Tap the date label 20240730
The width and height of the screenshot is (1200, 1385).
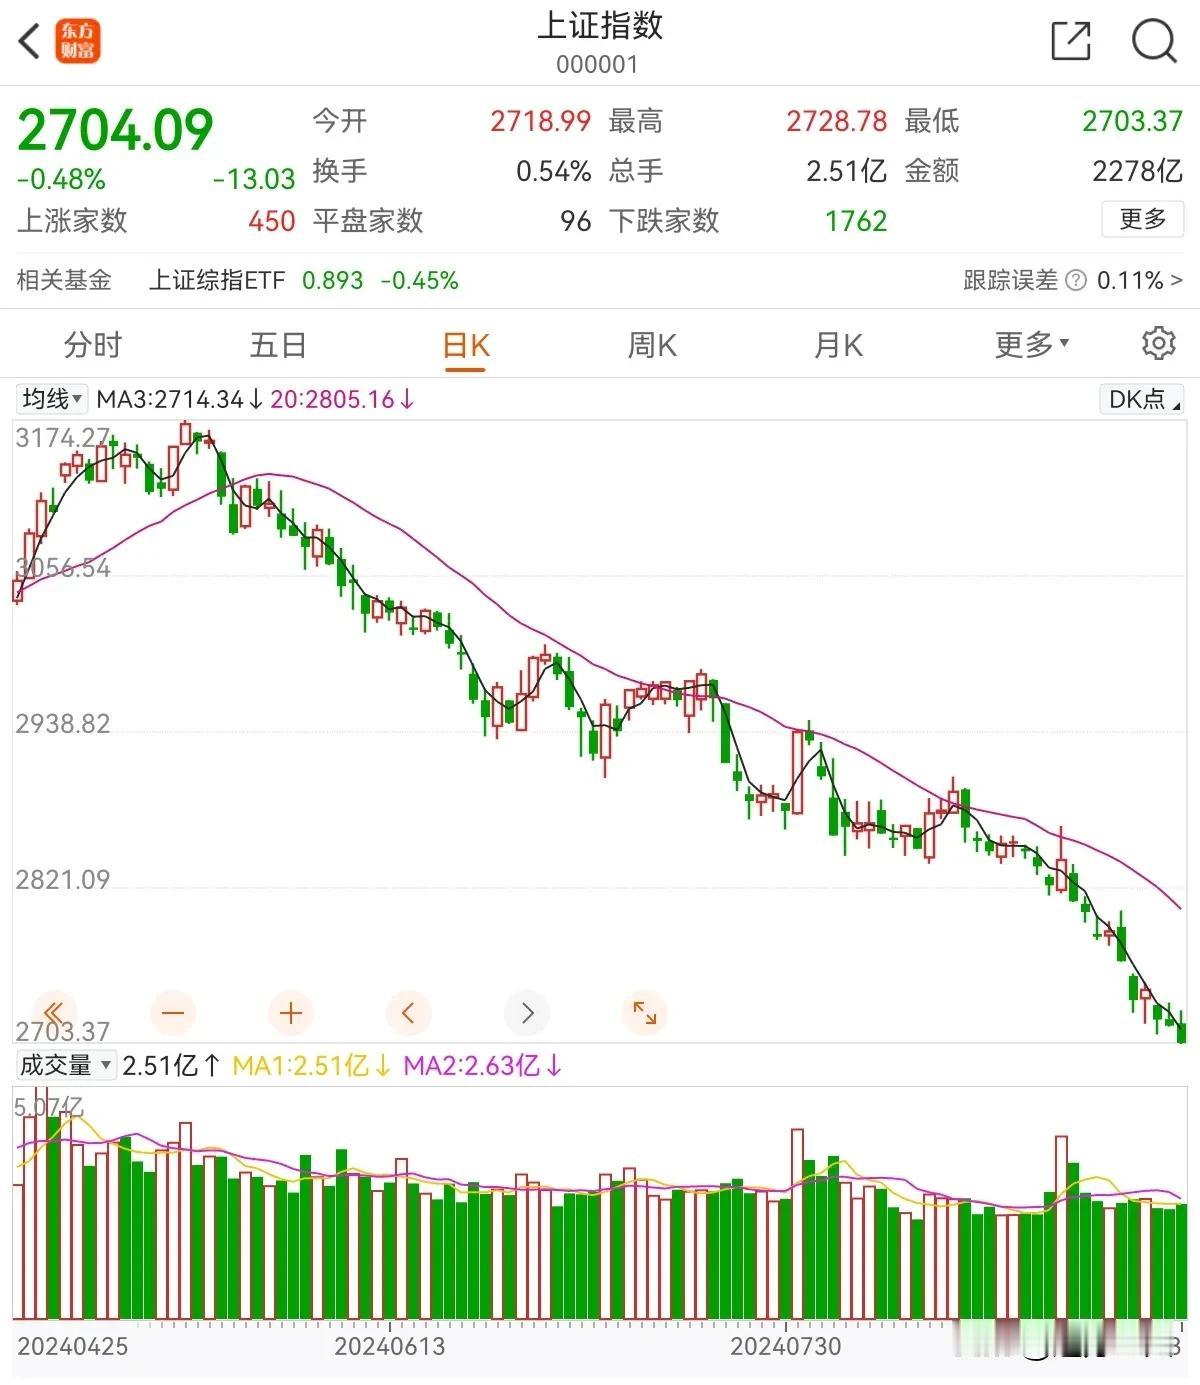tap(785, 1346)
